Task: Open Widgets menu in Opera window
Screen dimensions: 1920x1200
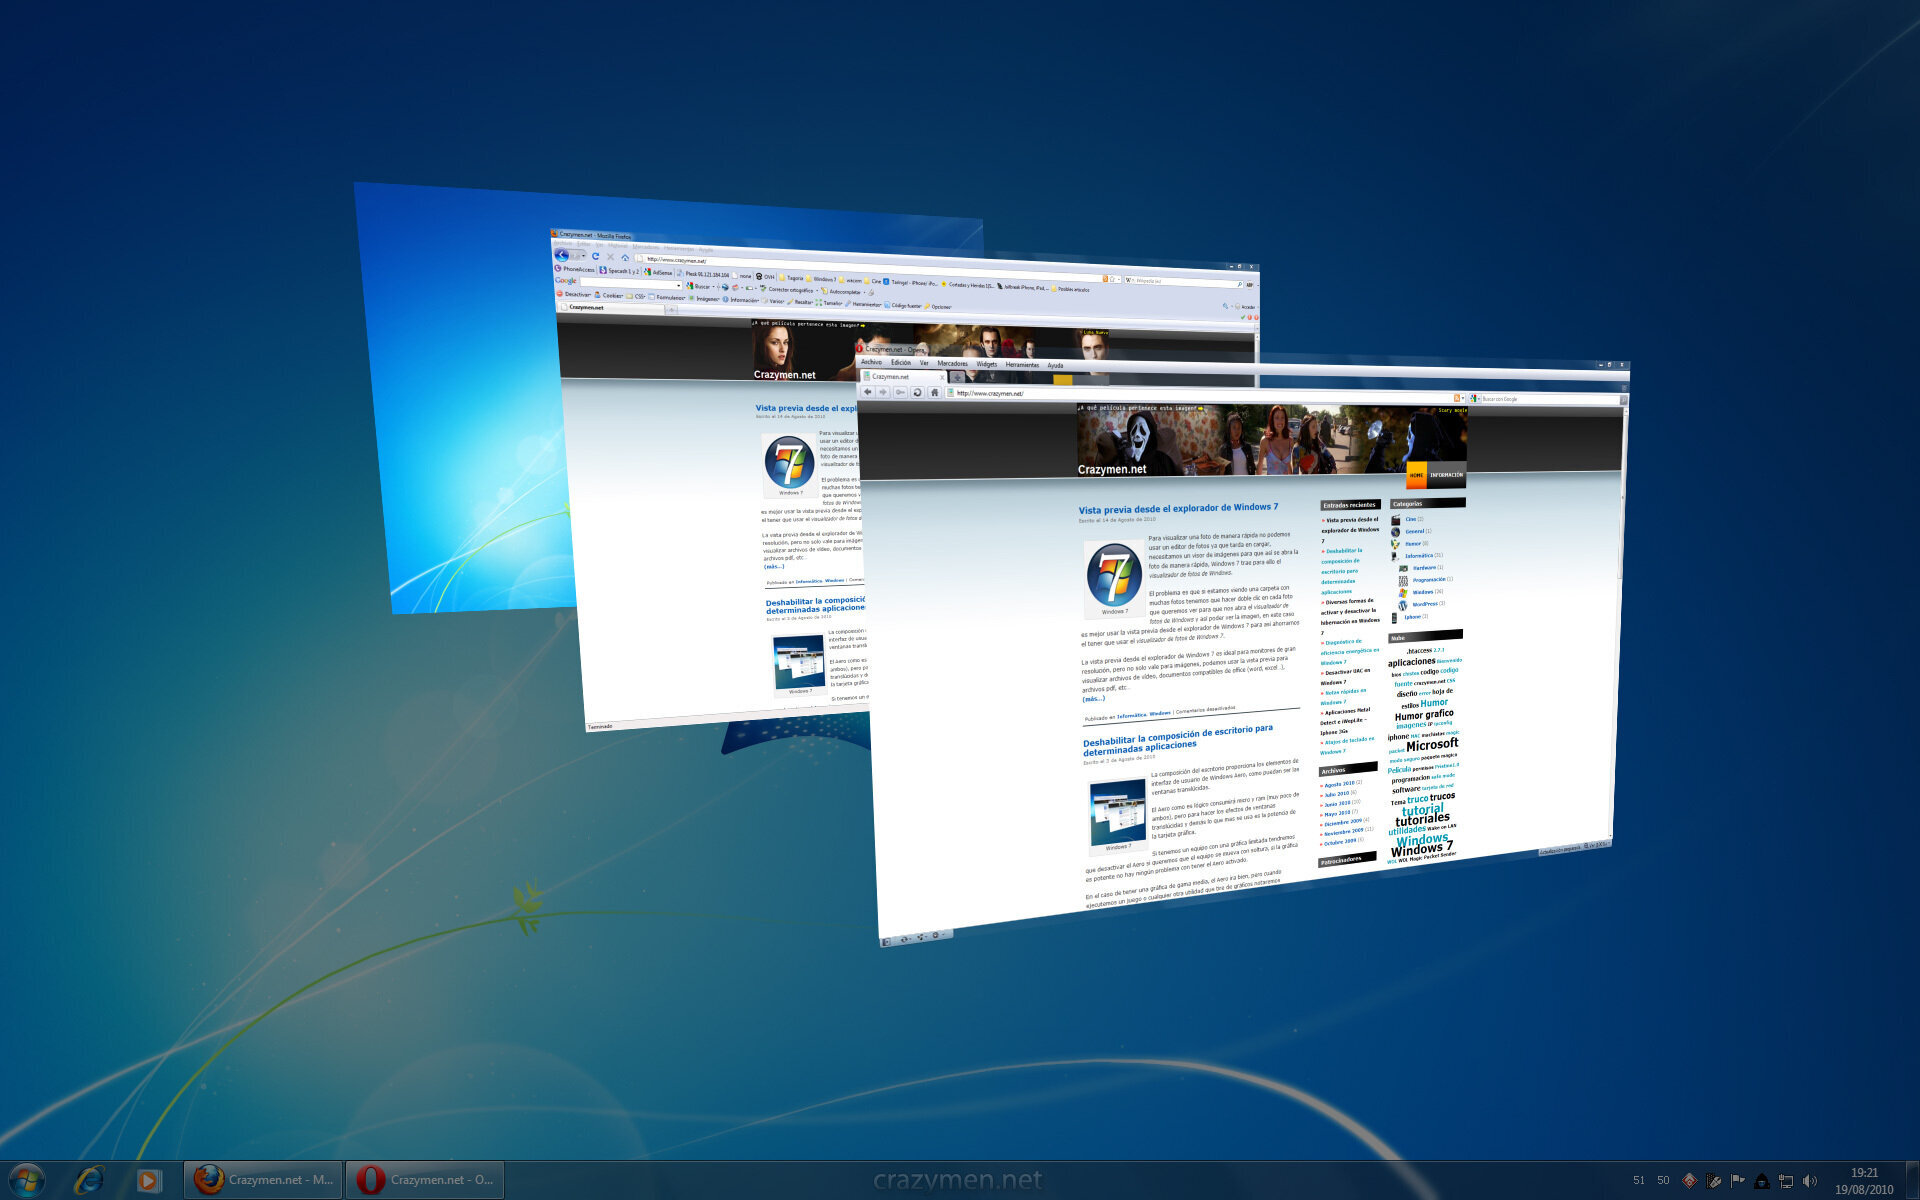Action: coord(987,364)
